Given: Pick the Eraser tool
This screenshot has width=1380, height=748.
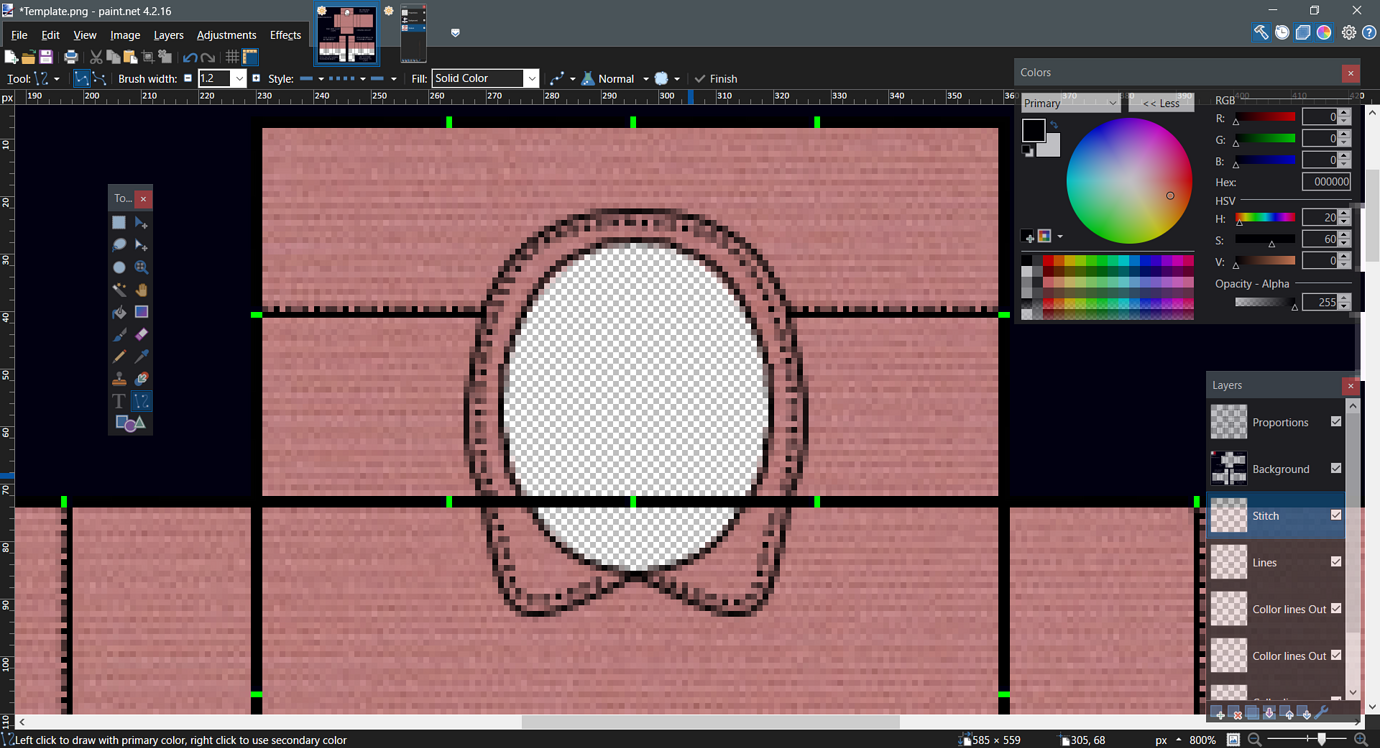Looking at the screenshot, I should (x=141, y=334).
